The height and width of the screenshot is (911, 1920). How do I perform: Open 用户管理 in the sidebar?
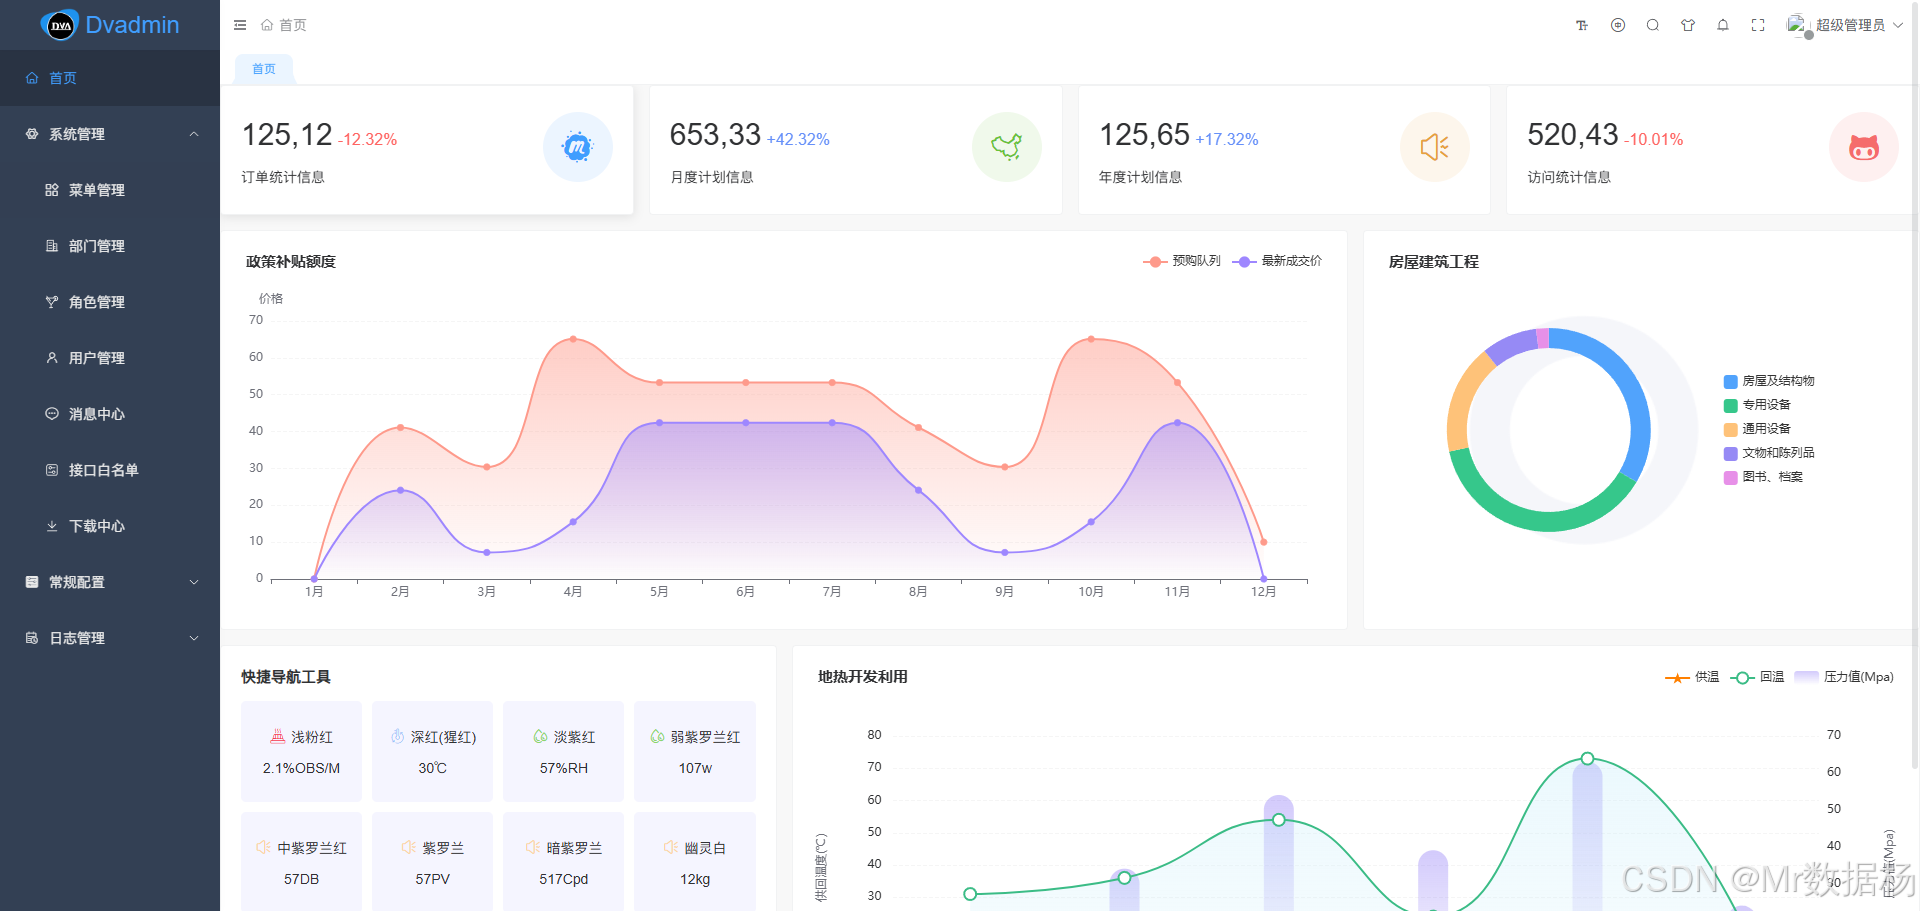pyautogui.click(x=110, y=358)
